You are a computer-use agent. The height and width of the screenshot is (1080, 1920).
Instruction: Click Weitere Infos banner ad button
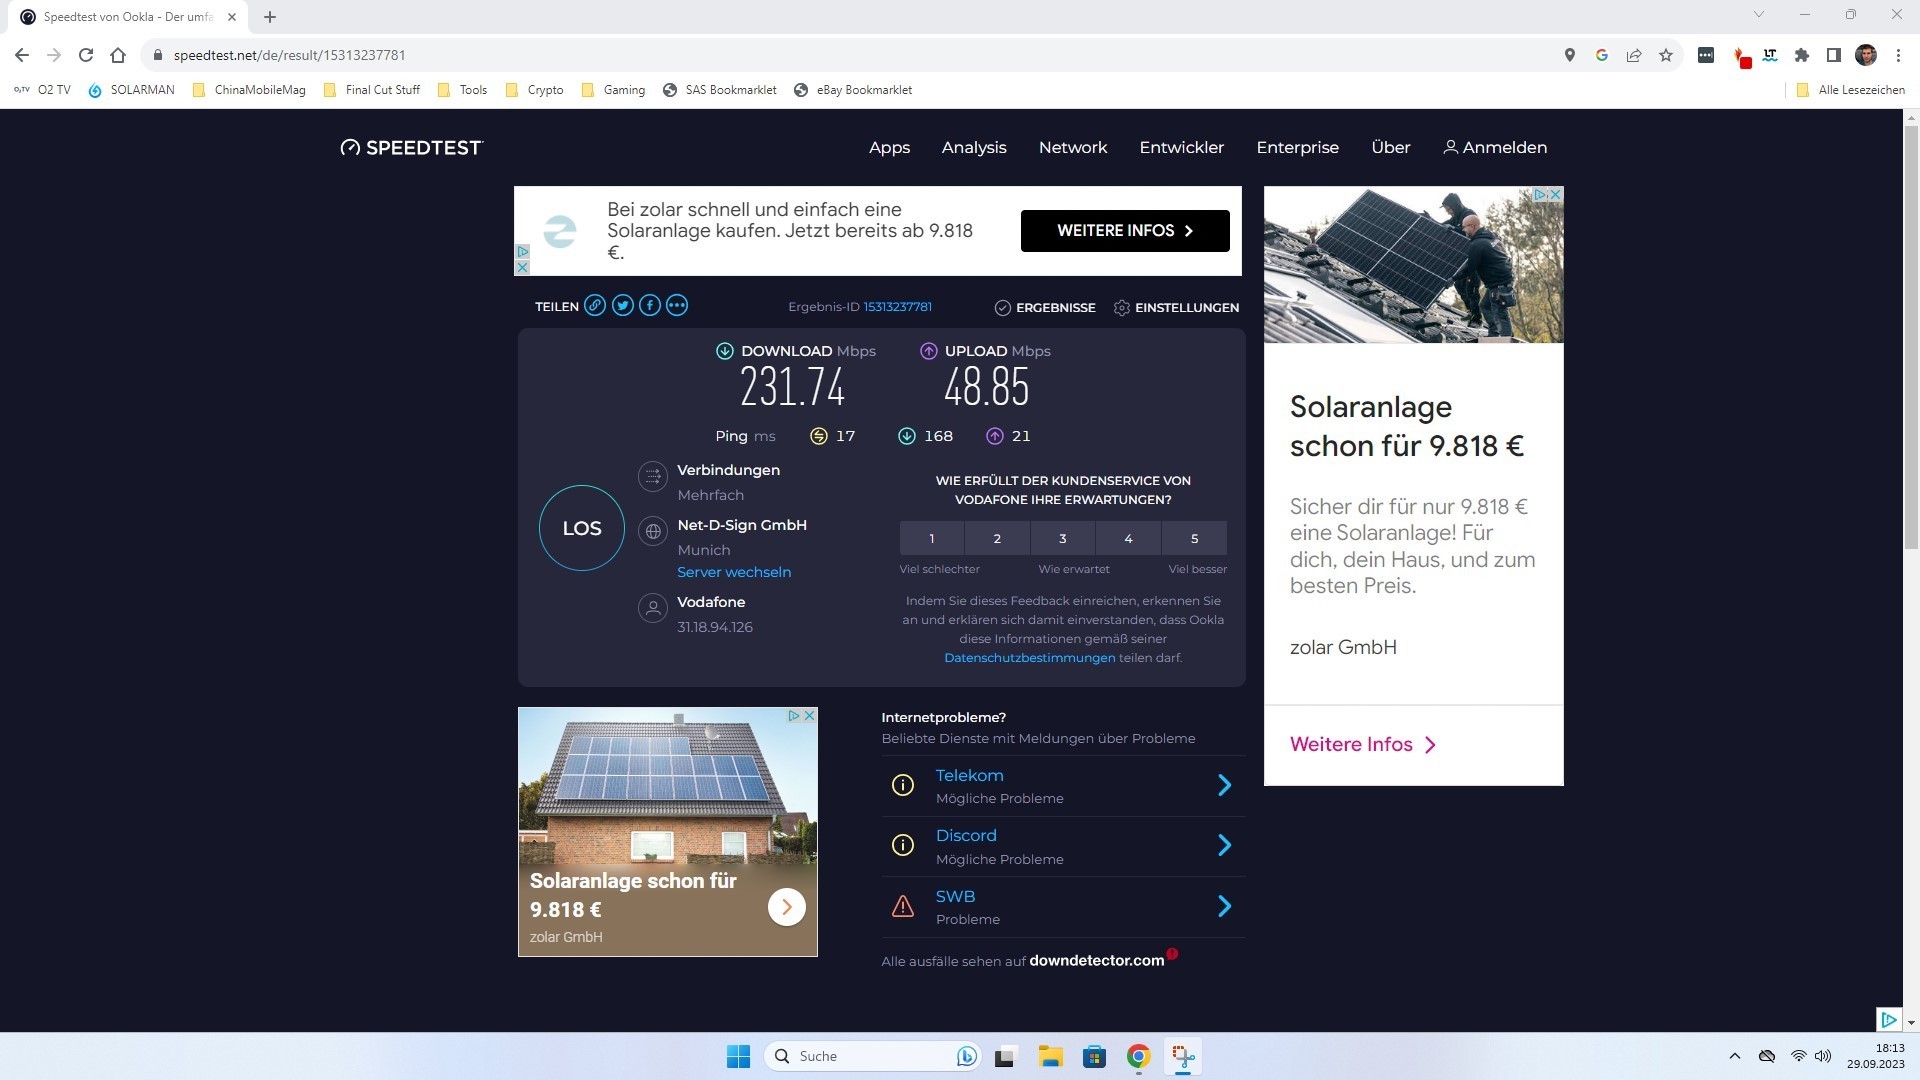pyautogui.click(x=1125, y=231)
